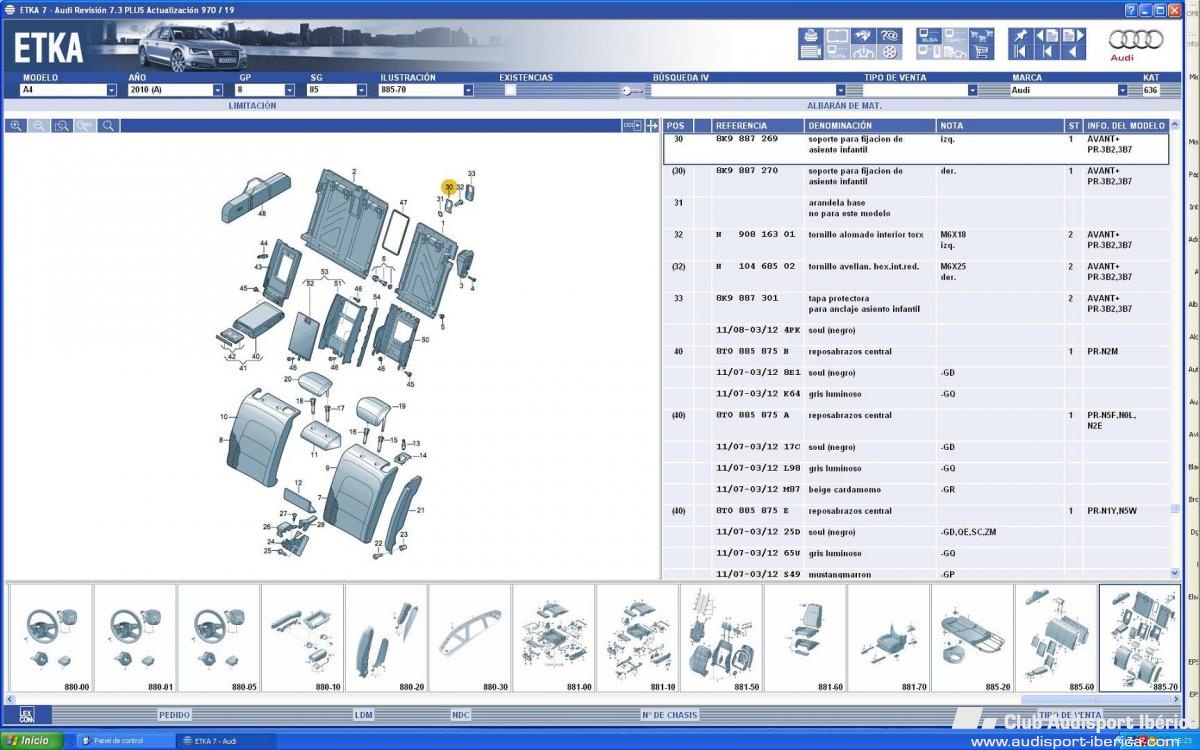
Task: Click the ETKA 7 - Audi taskbar button
Action: [225, 741]
